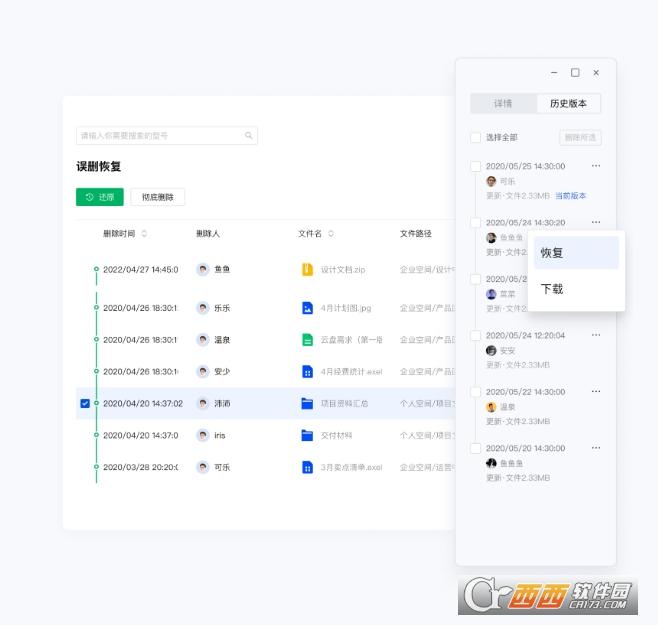Open the more menu for version 2020/05/22 14:30:00

[x=596, y=391]
